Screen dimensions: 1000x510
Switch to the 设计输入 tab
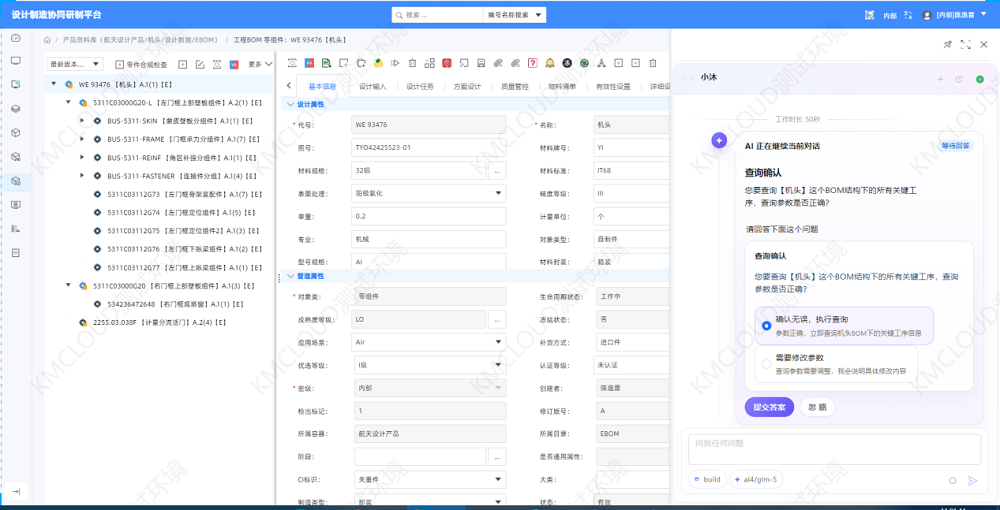click(x=372, y=86)
